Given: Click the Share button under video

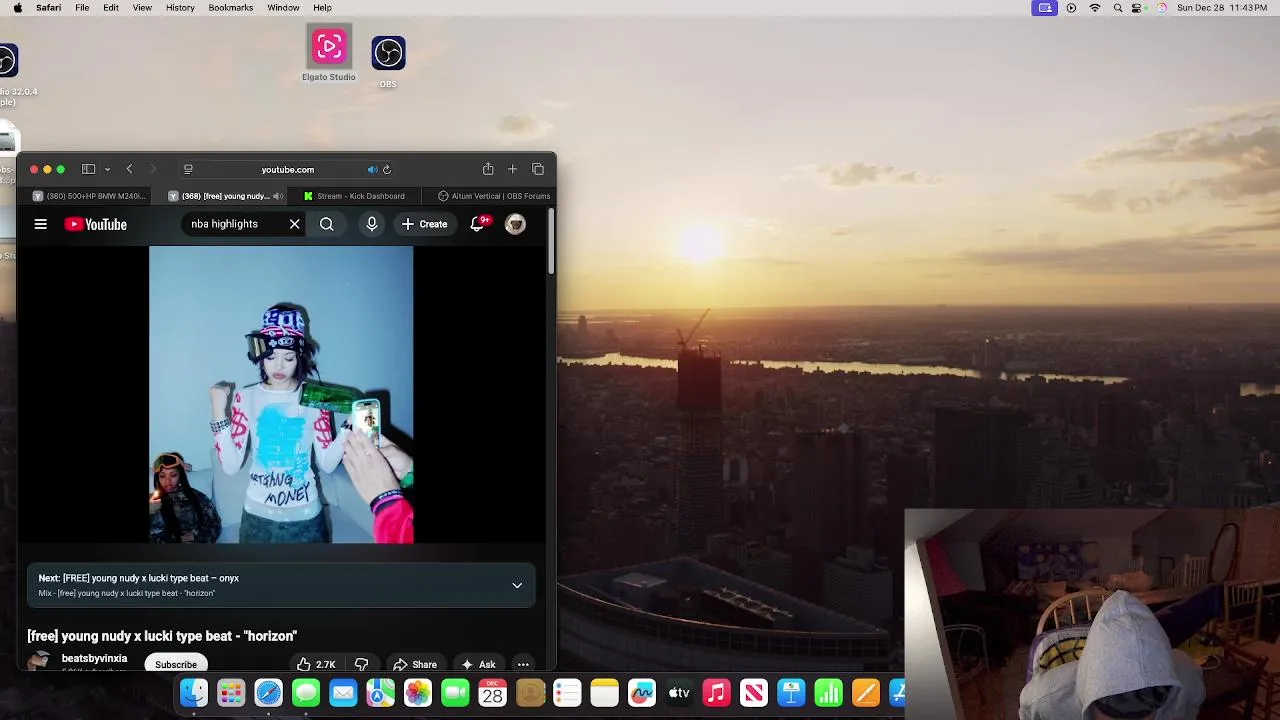Looking at the screenshot, I should (x=415, y=664).
